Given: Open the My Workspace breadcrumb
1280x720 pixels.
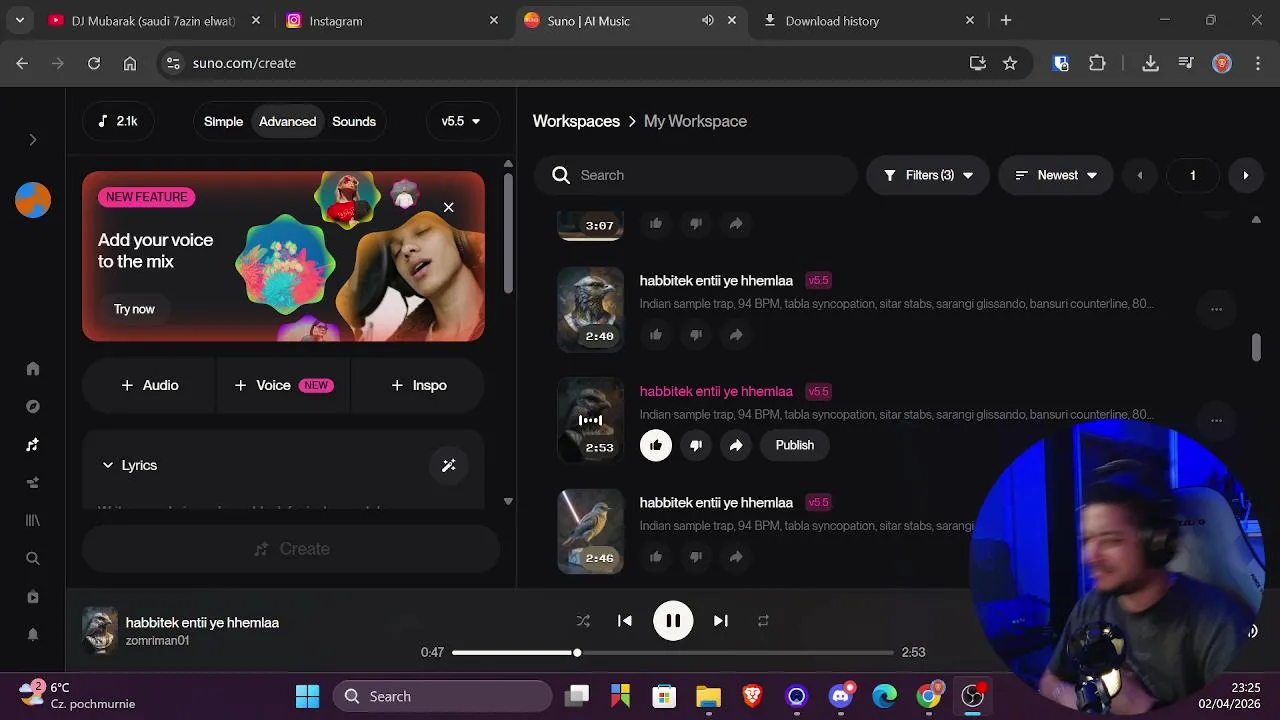Looking at the screenshot, I should (695, 121).
